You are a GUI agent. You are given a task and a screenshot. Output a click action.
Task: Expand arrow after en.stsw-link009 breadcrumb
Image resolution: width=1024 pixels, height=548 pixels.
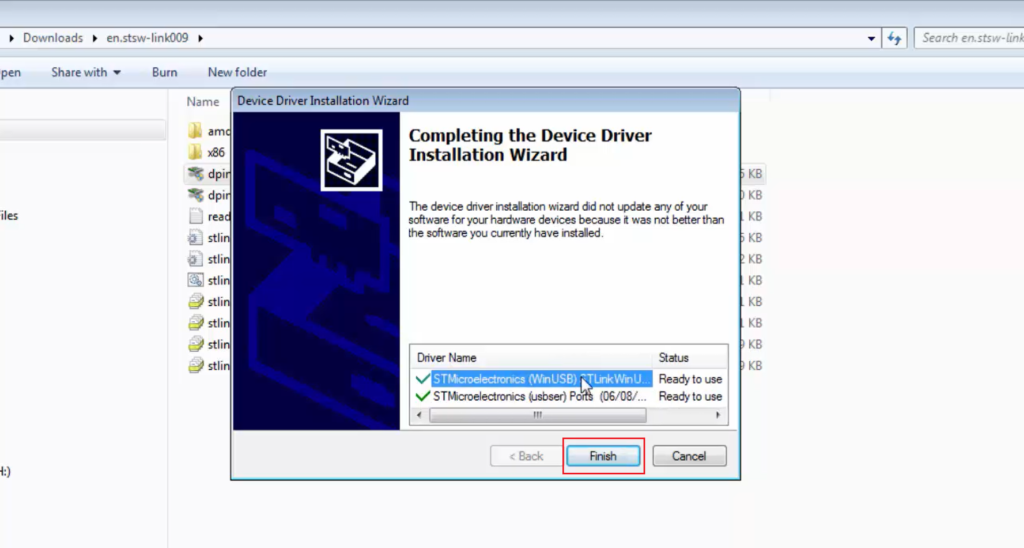[x=200, y=38]
